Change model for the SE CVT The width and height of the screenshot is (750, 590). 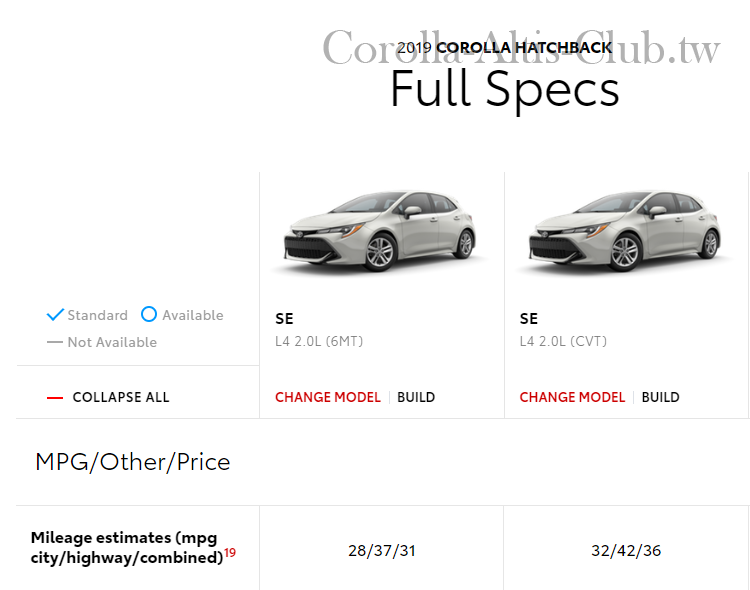pyautogui.click(x=572, y=397)
